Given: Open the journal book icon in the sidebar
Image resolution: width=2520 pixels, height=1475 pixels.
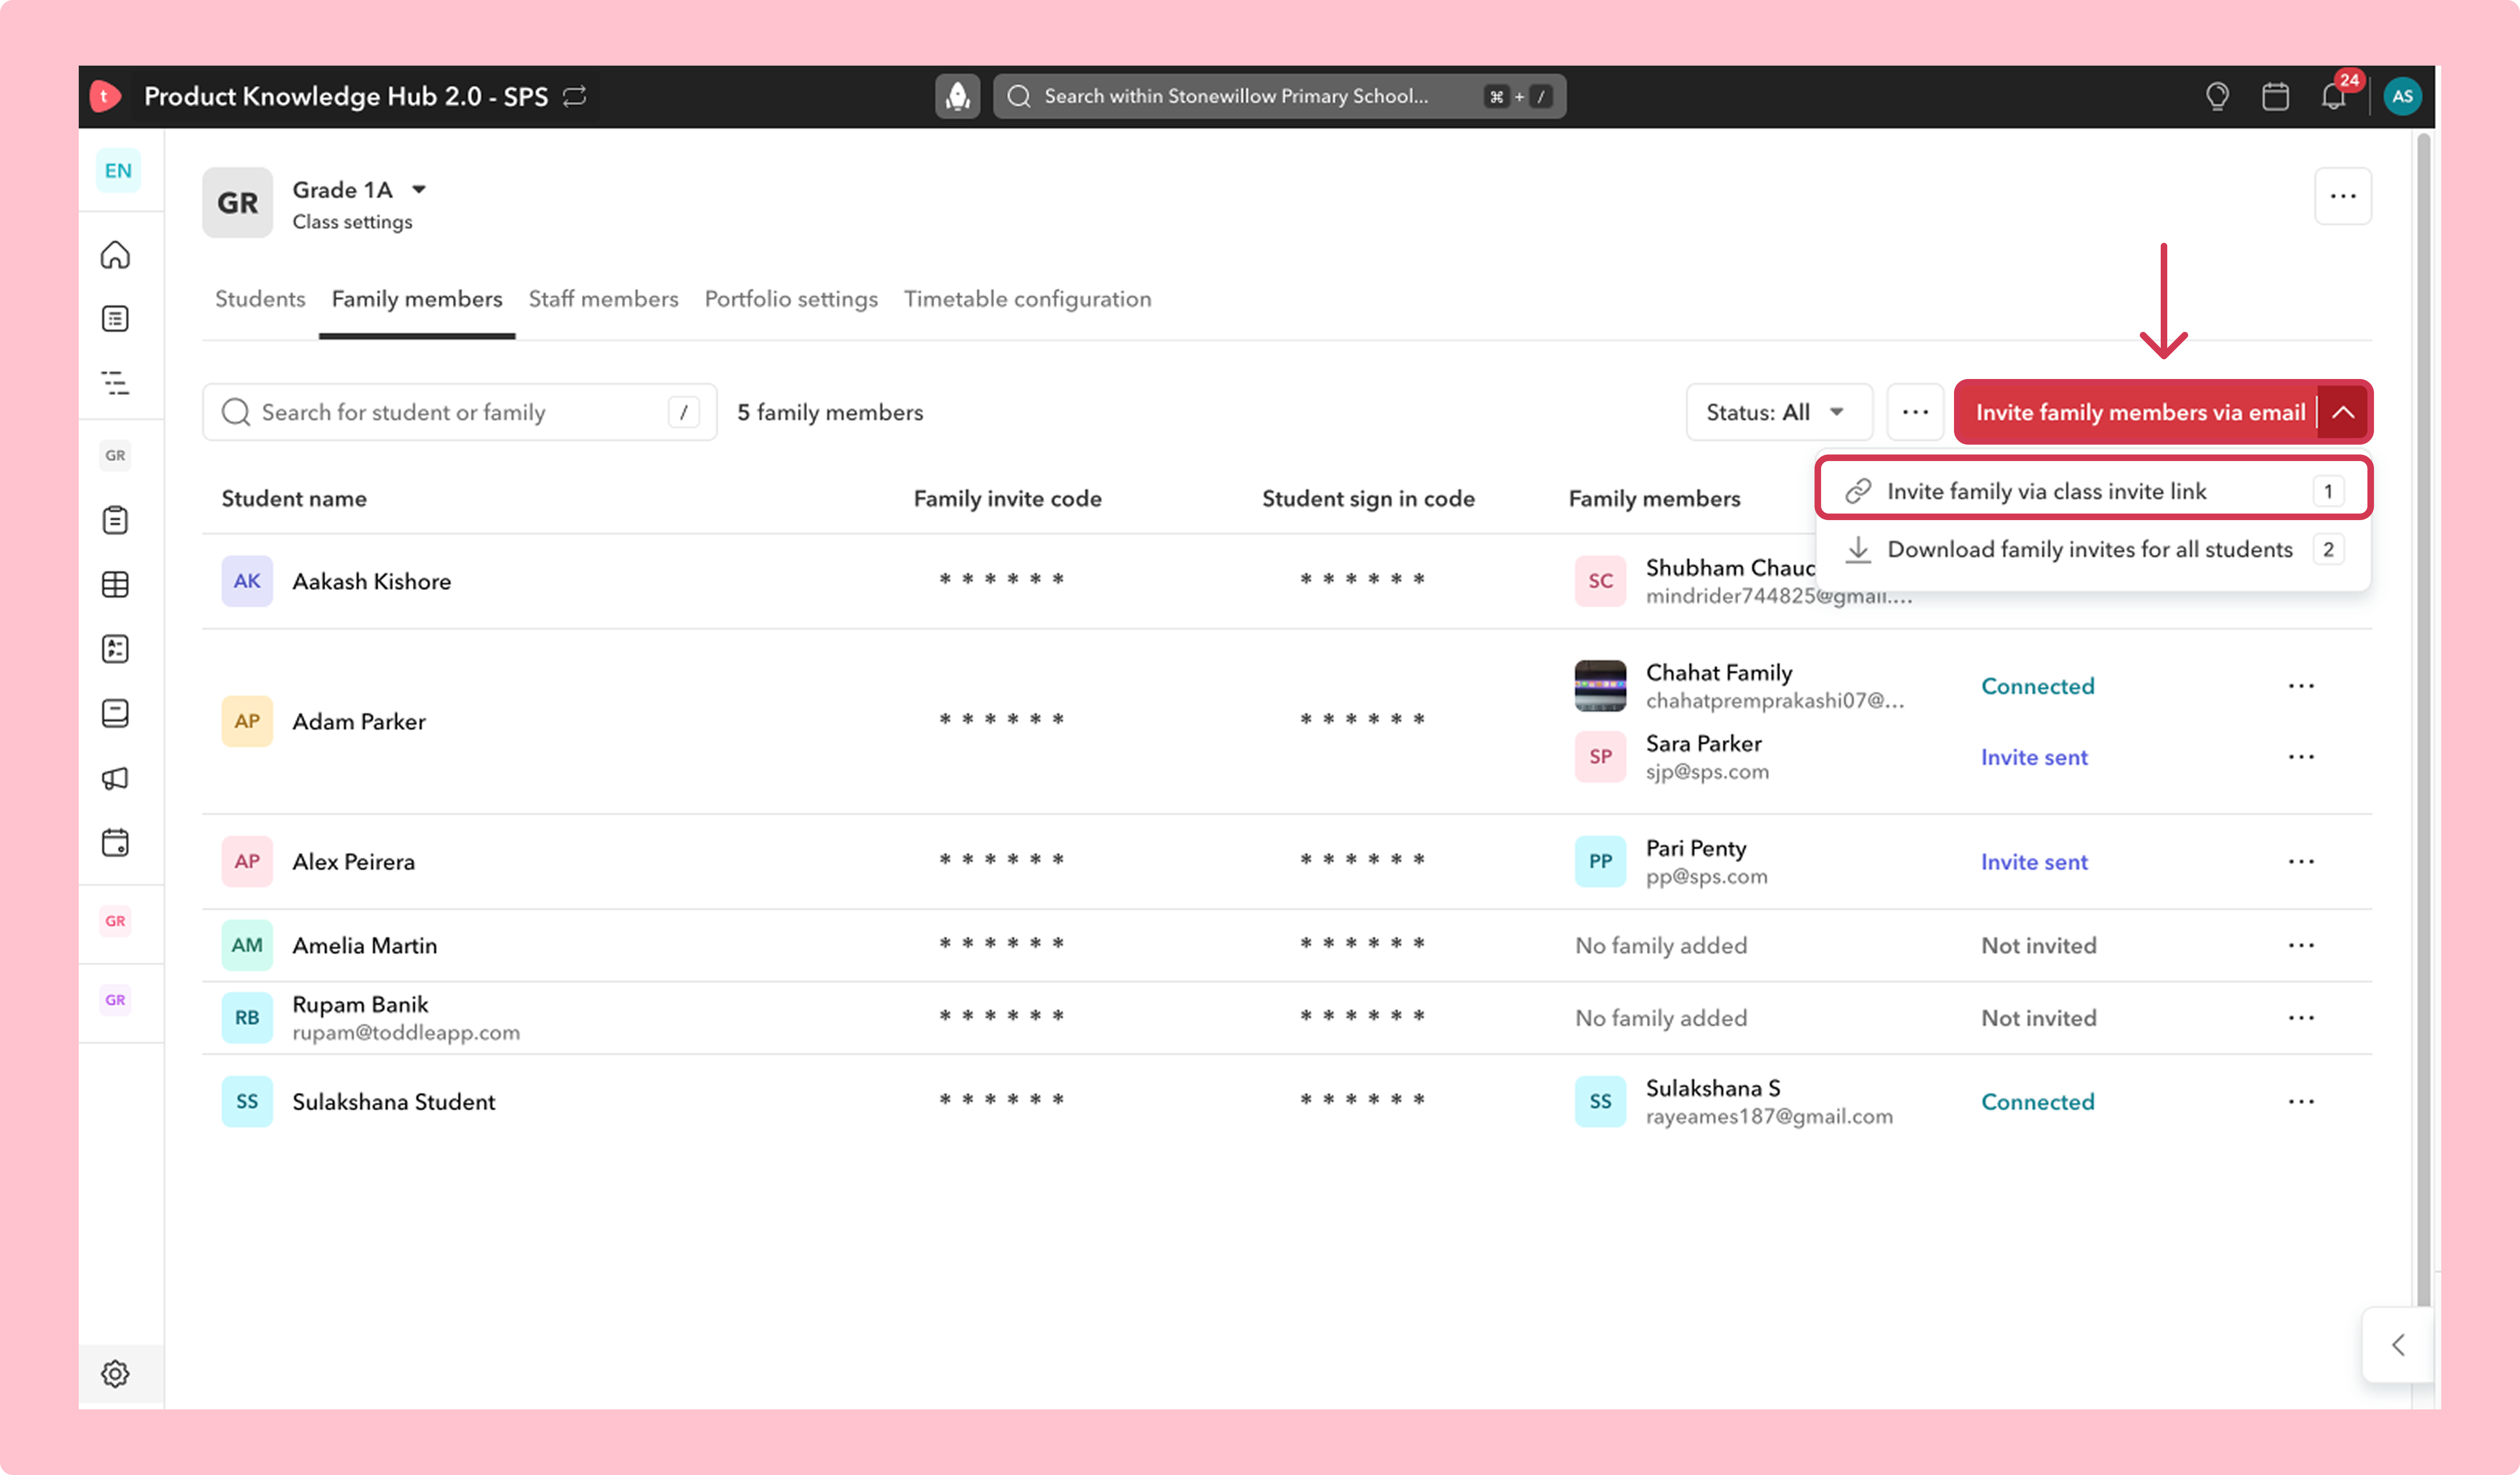Looking at the screenshot, I should [x=115, y=713].
